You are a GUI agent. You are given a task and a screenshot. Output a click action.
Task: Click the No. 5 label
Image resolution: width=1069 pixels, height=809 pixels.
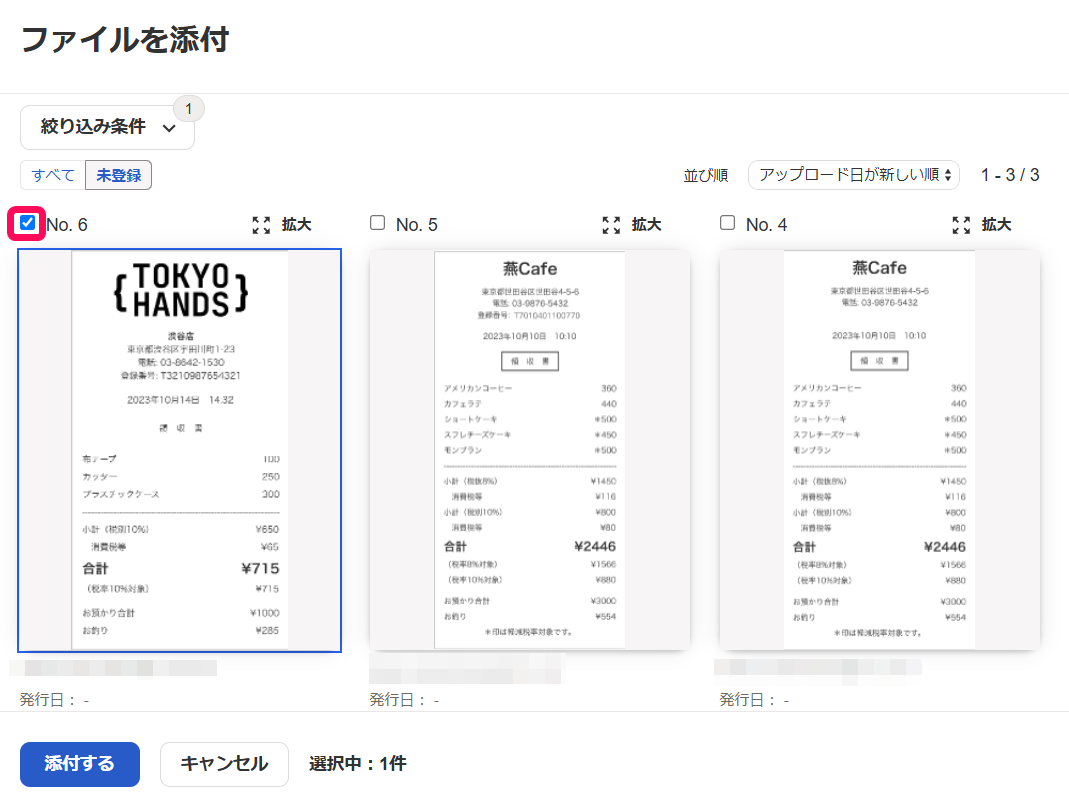pyautogui.click(x=417, y=225)
